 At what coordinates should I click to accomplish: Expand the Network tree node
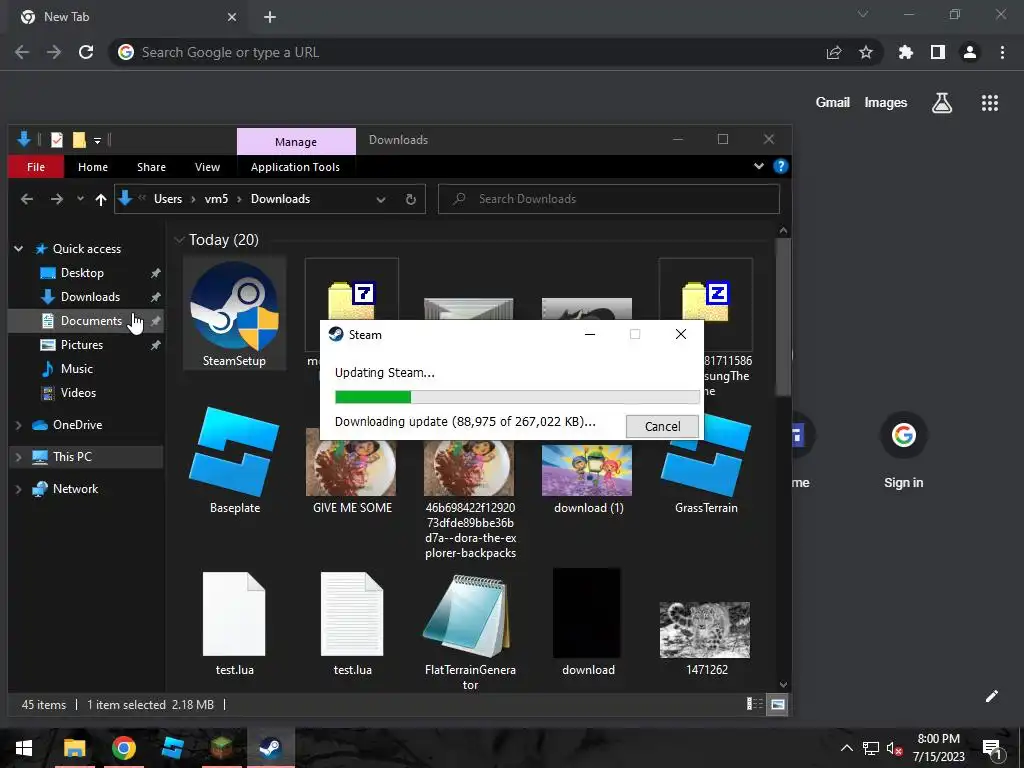tap(18, 489)
